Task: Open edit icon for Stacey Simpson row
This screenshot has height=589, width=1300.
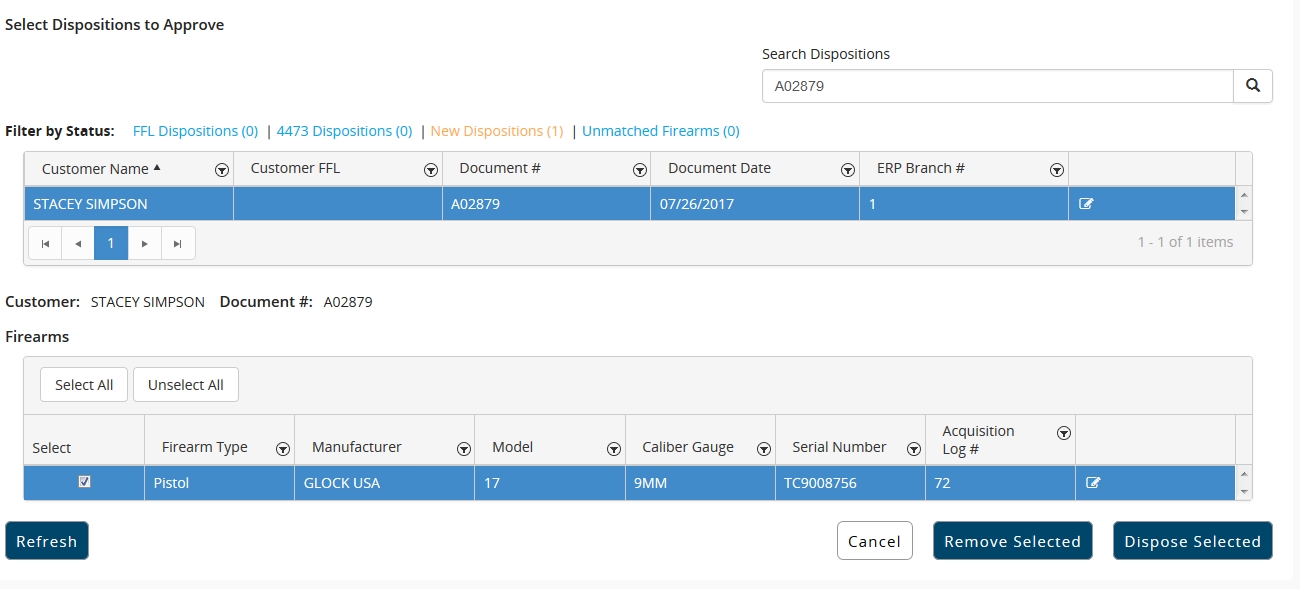Action: coord(1086,204)
